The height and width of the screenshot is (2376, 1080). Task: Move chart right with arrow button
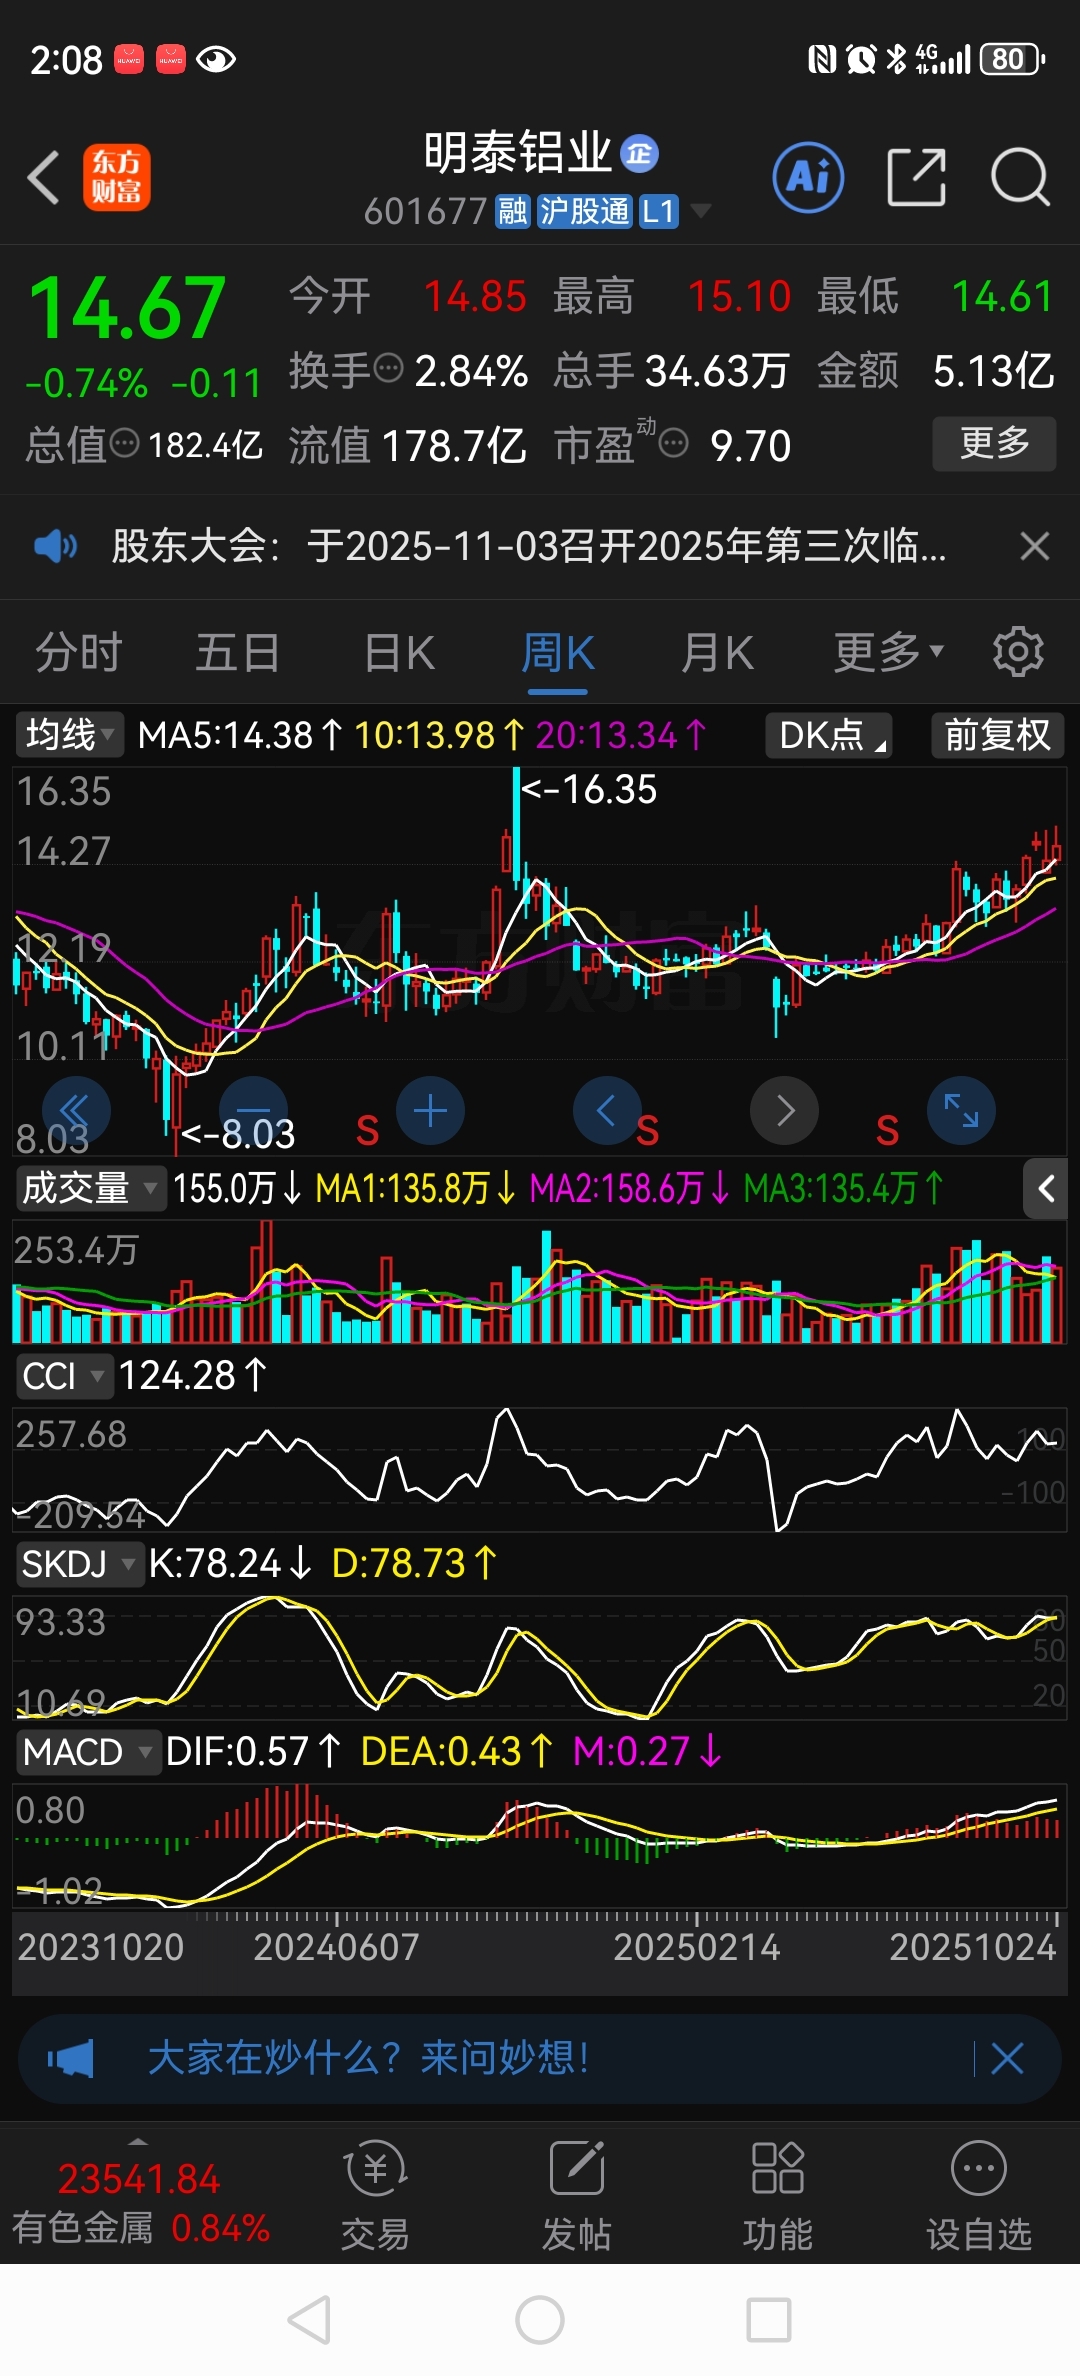785,1110
